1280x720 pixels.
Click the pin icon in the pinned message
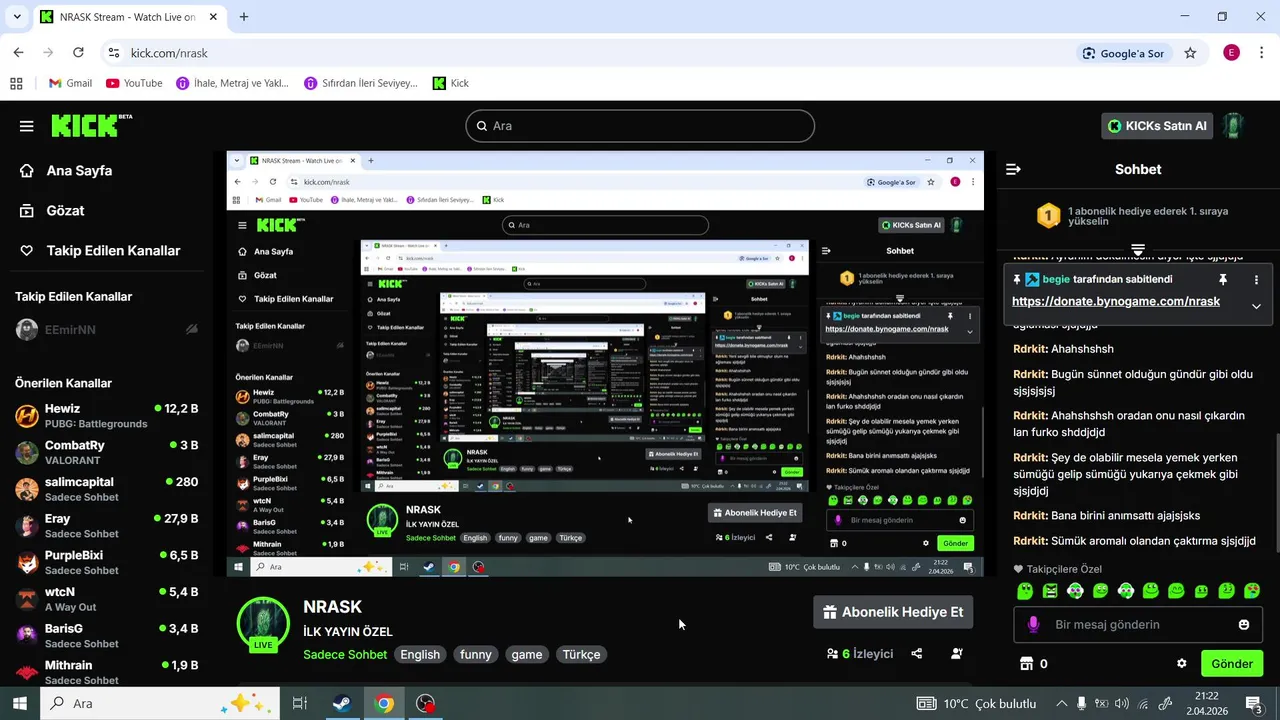click(x=1222, y=280)
